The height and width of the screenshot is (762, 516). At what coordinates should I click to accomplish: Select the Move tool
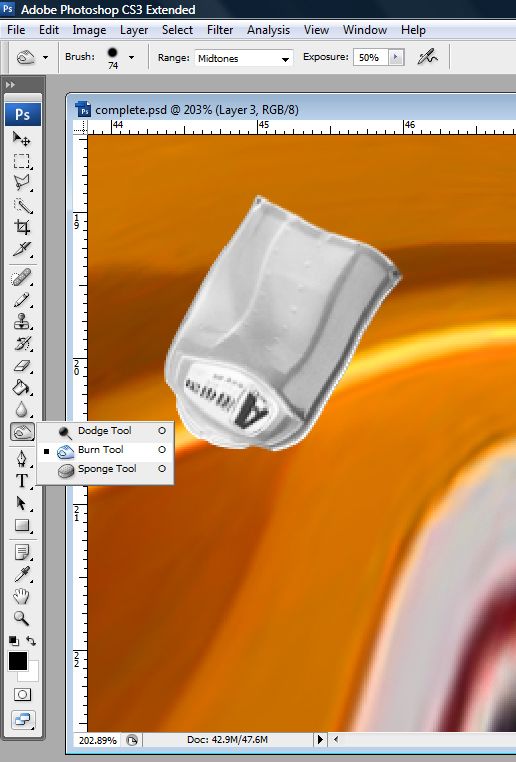click(x=22, y=139)
